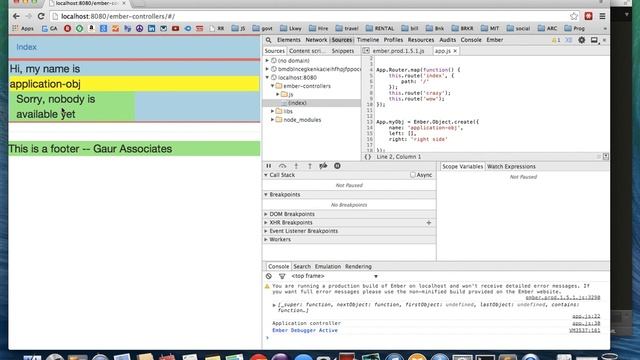The height and width of the screenshot is (360, 640).
Task: Bookmark this page with the star
Action: [574, 16]
